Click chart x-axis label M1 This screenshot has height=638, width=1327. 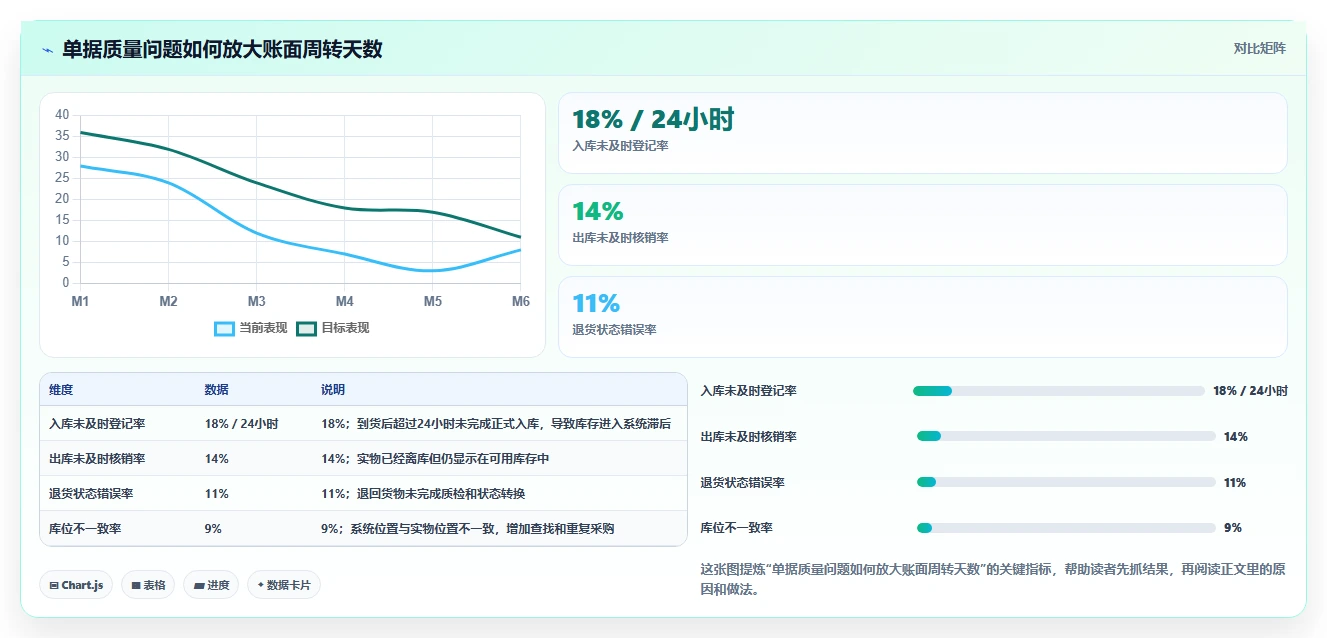pyautogui.click(x=80, y=301)
